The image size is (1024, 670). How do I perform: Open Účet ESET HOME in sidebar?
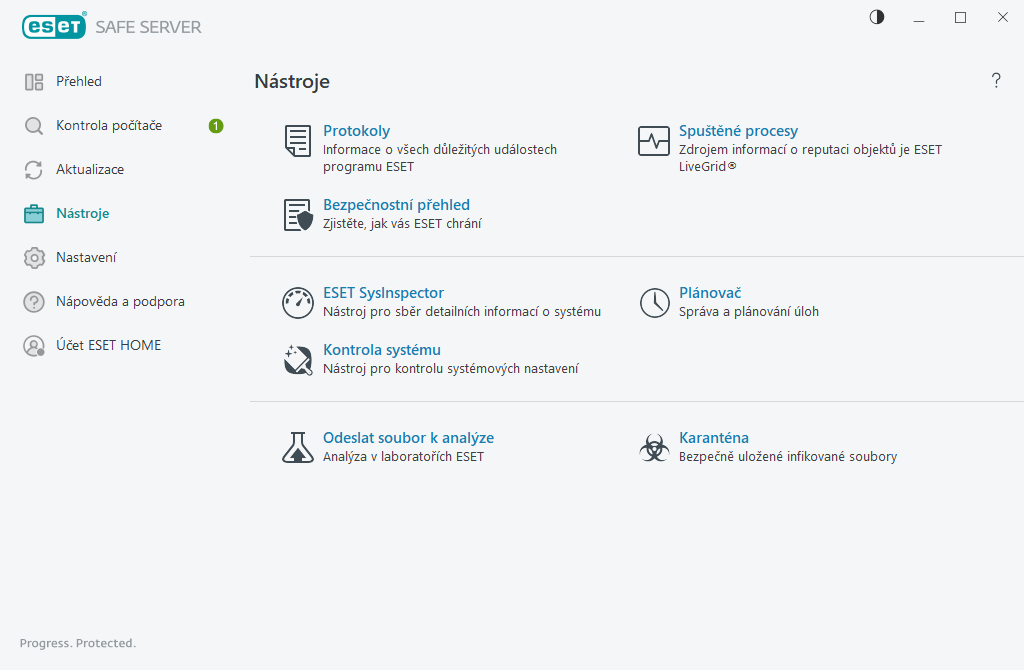click(108, 345)
